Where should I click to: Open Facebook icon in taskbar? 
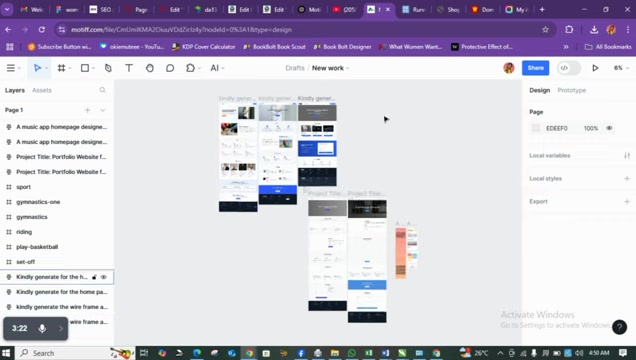[x=301, y=353]
